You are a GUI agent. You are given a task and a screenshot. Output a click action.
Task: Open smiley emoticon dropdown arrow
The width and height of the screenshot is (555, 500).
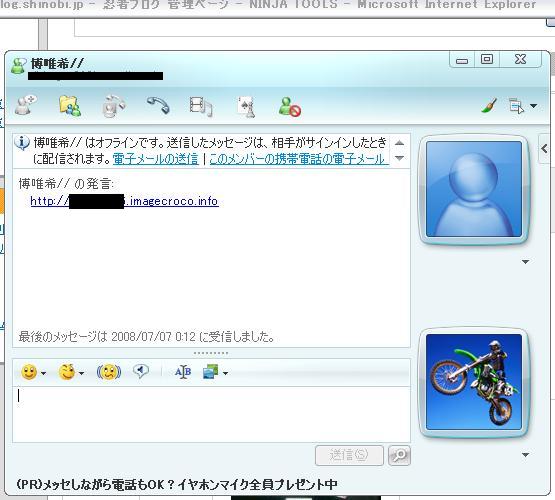44,373
